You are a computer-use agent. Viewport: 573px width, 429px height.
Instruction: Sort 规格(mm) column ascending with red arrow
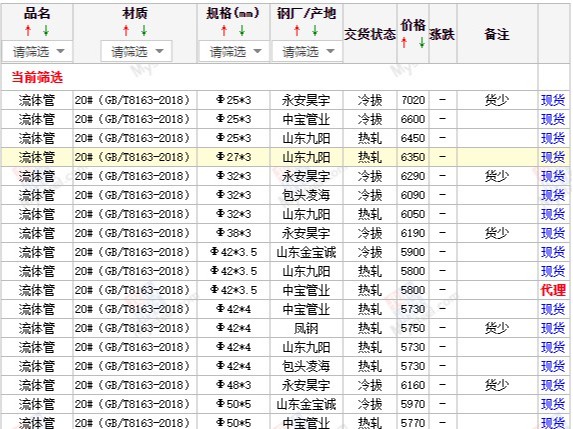tap(224, 31)
